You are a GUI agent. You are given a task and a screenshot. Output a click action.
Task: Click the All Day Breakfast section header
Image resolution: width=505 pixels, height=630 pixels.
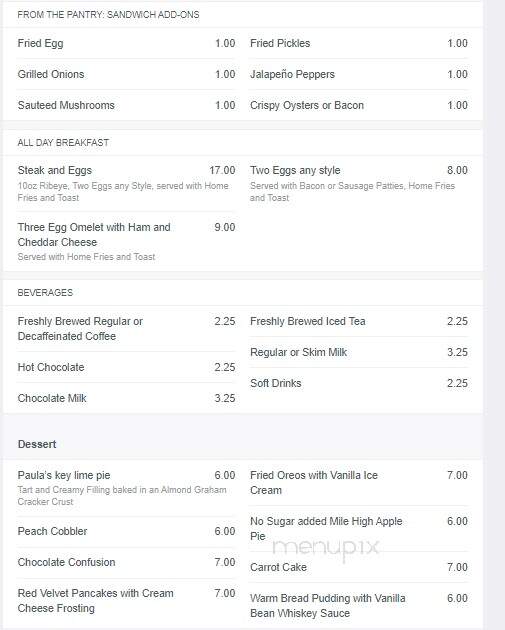(x=63, y=143)
